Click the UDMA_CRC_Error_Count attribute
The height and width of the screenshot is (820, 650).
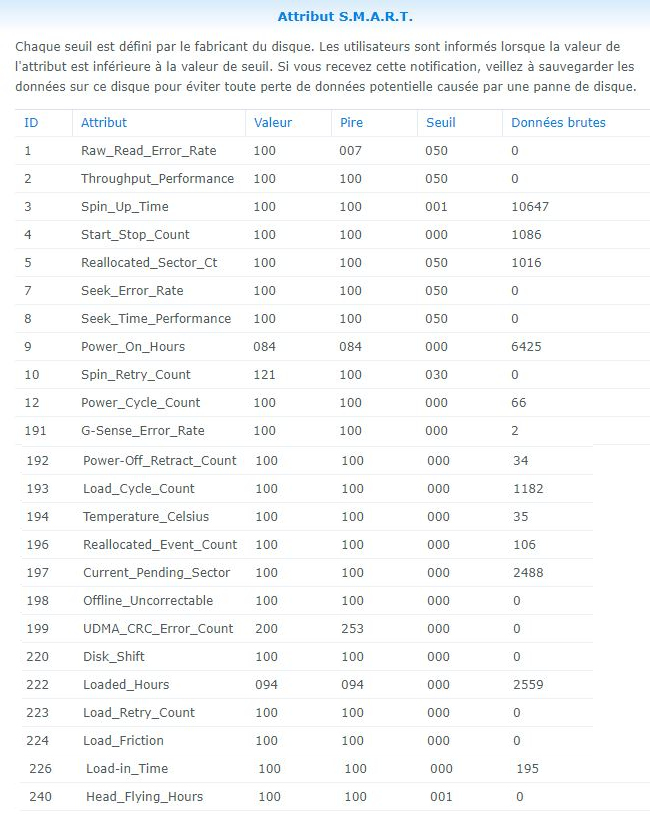[x=158, y=629]
